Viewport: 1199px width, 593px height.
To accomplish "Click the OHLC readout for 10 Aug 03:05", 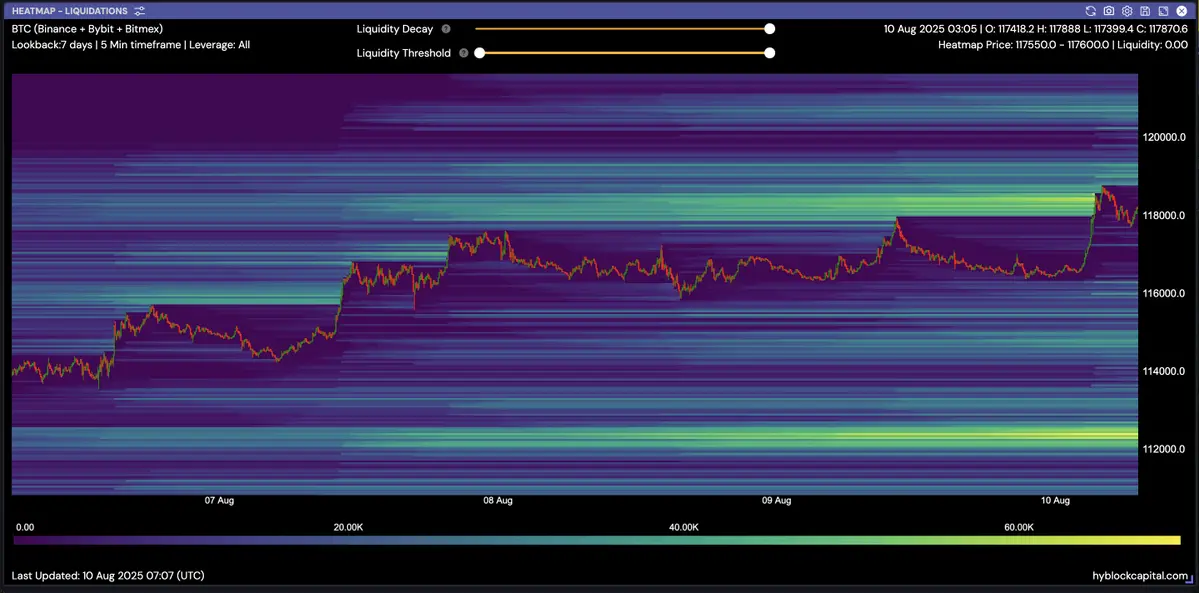I will pos(1035,29).
